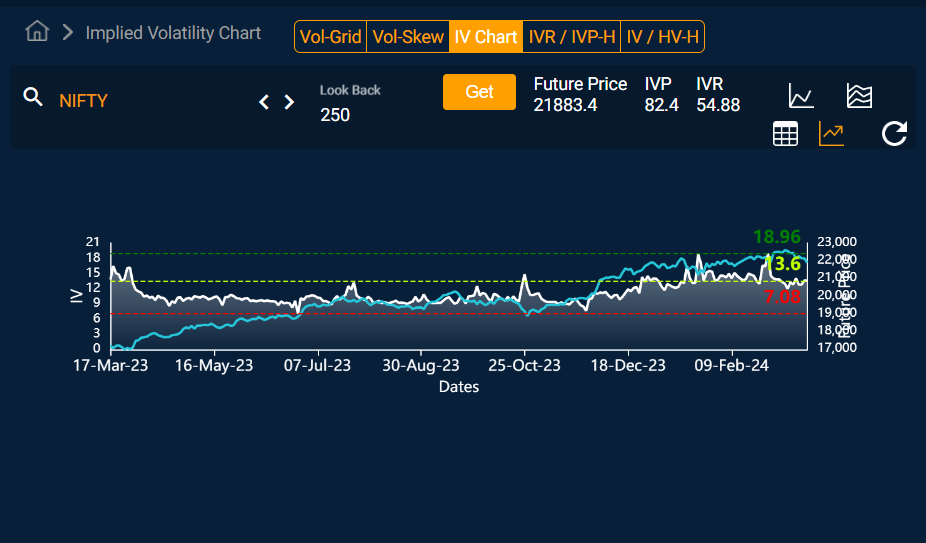Open the table grid view icon
926x543 pixels.
[785, 134]
